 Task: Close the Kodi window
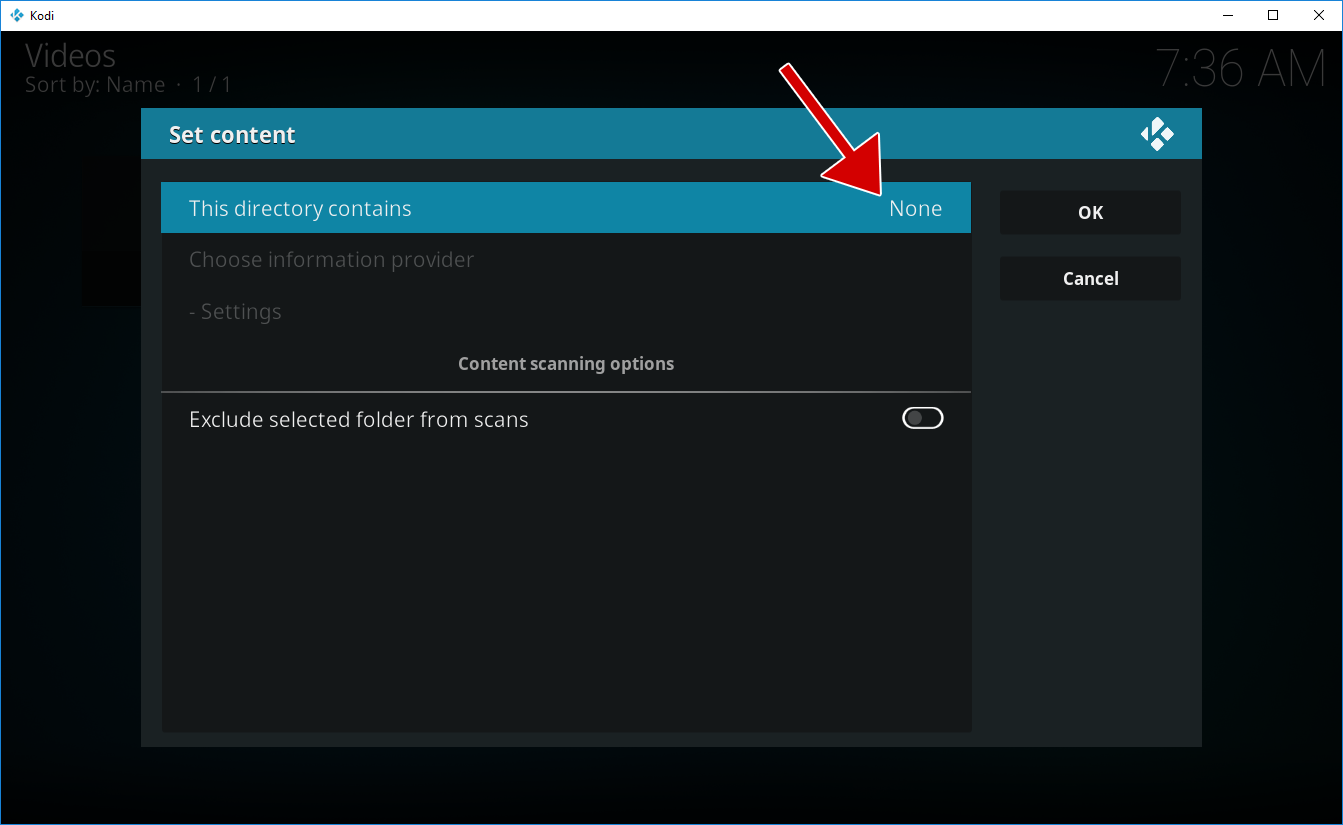[1319, 15]
